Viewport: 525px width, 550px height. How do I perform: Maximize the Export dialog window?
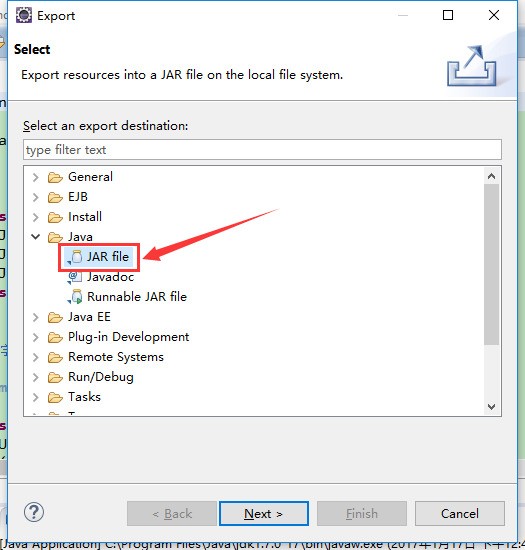(448, 15)
